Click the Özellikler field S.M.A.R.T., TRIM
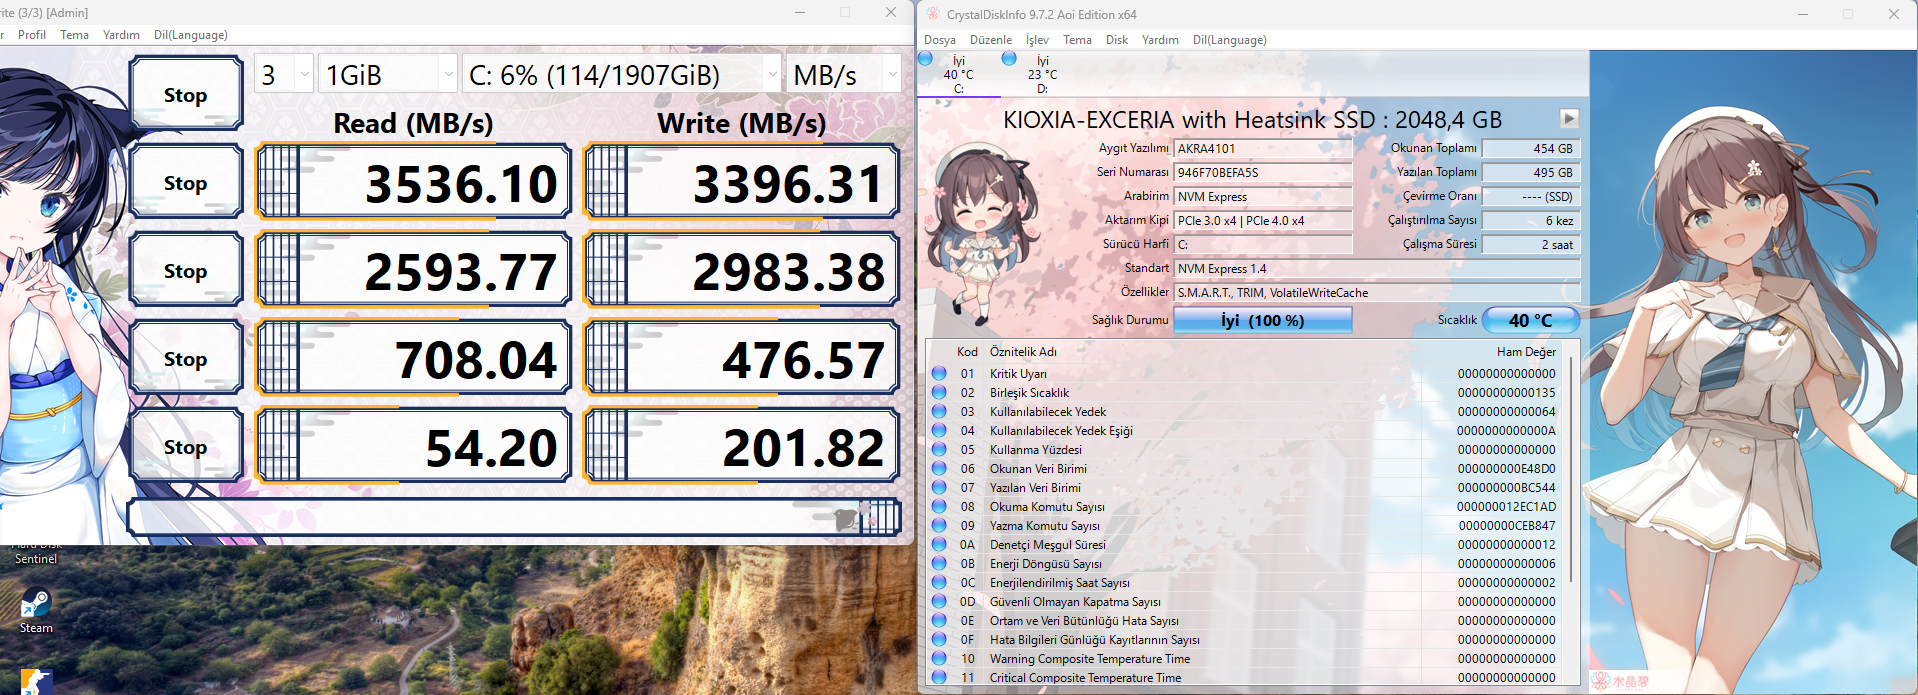Screen dimensions: 1918x695 point(1377,292)
